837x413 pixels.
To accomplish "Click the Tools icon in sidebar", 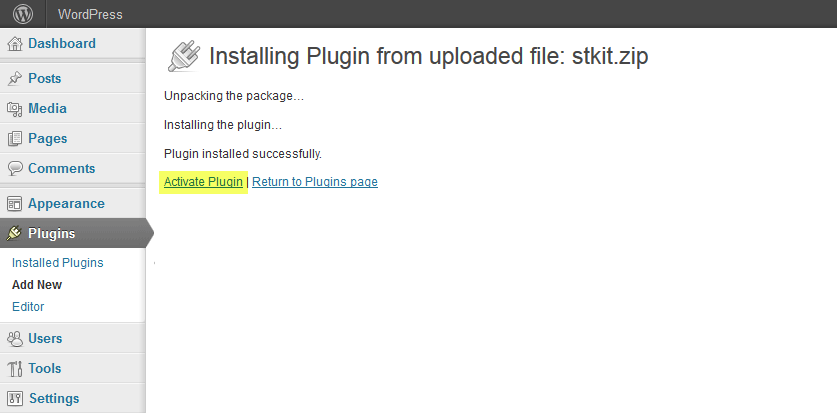I will (15, 369).
